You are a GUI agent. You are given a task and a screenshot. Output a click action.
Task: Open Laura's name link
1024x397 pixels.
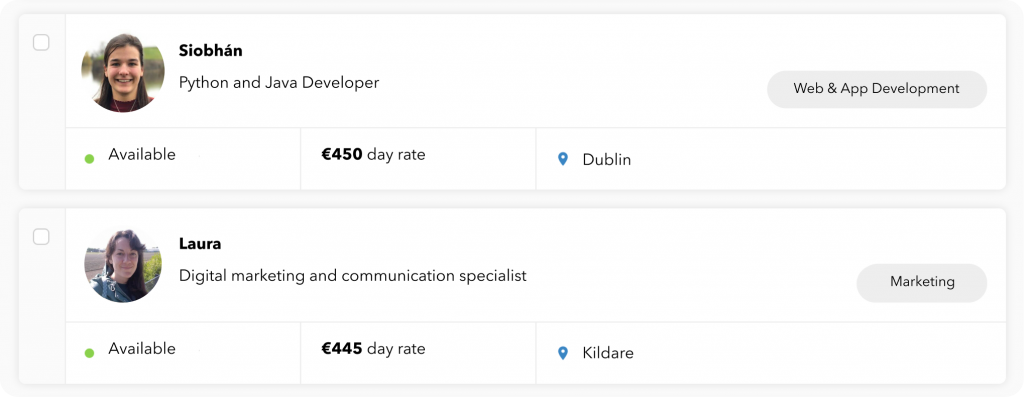tap(200, 244)
